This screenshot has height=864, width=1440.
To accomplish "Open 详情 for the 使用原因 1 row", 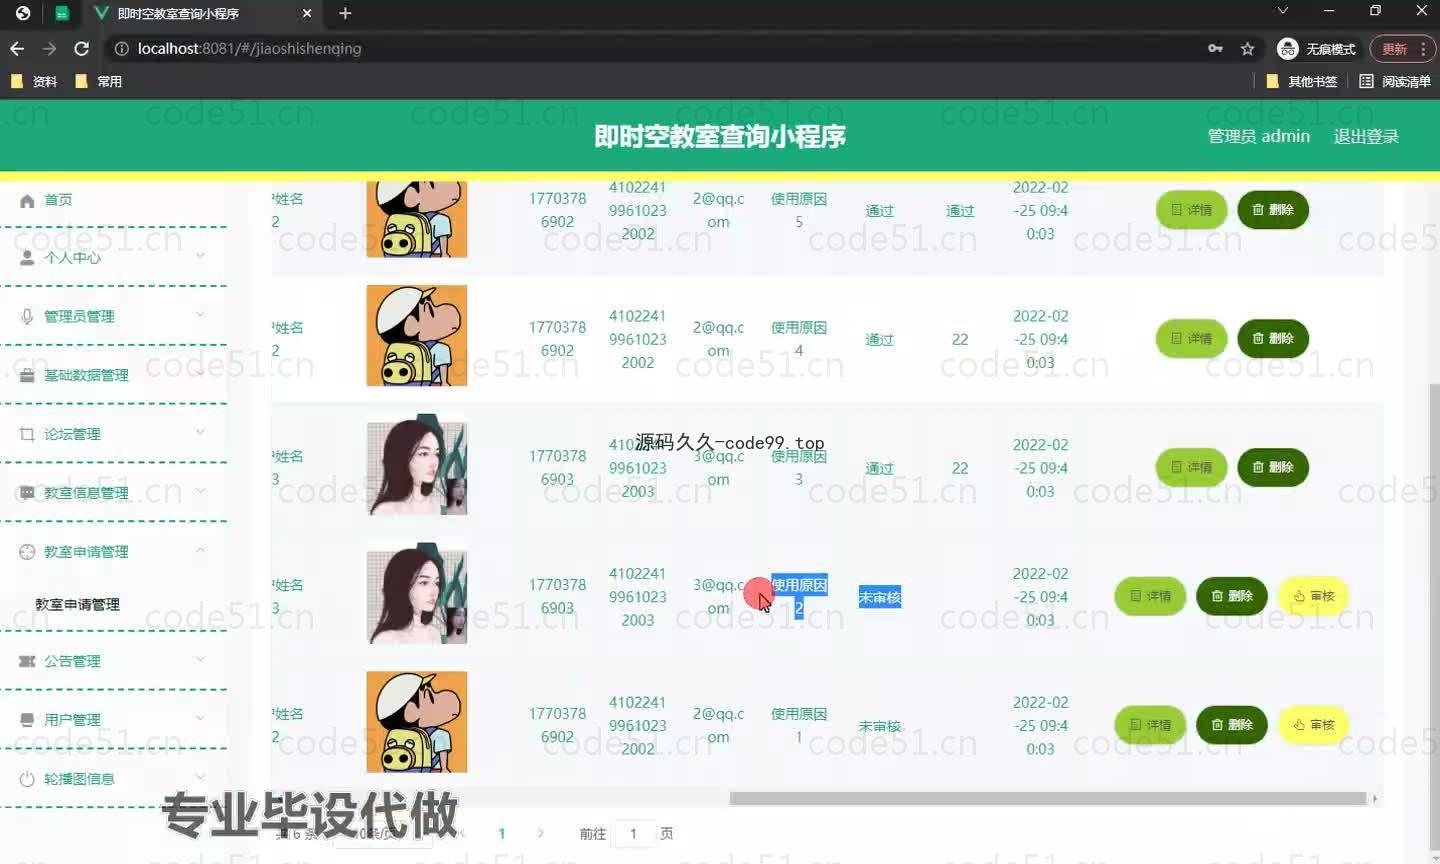I will 1150,725.
